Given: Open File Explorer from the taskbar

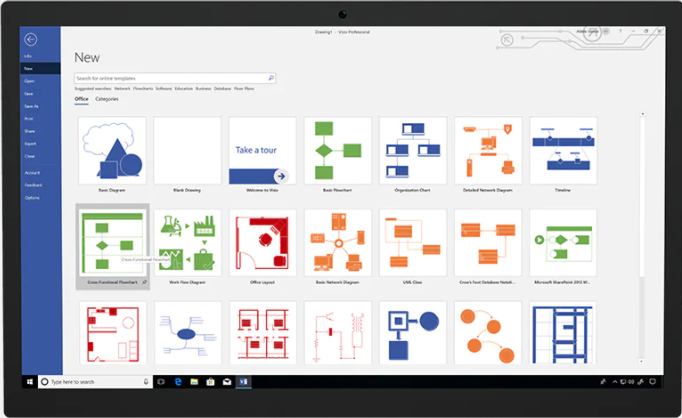Looking at the screenshot, I should point(194,382).
